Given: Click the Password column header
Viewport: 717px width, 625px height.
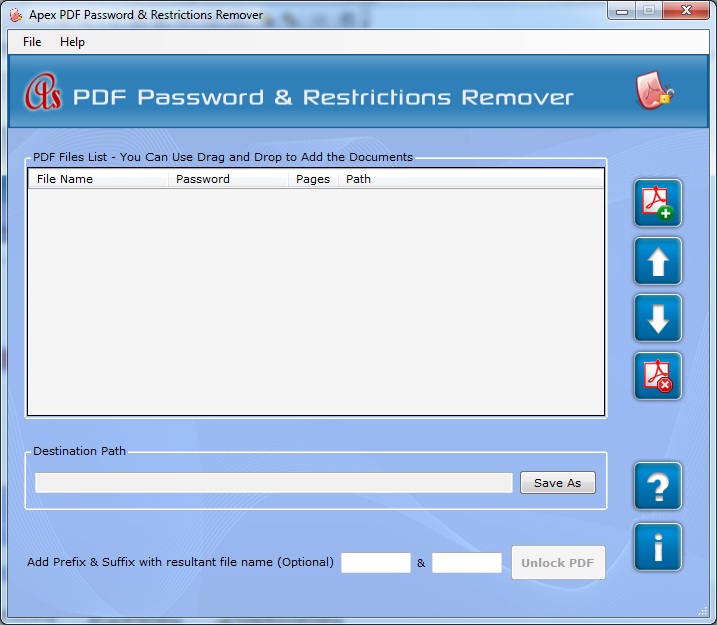Looking at the screenshot, I should pyautogui.click(x=228, y=179).
